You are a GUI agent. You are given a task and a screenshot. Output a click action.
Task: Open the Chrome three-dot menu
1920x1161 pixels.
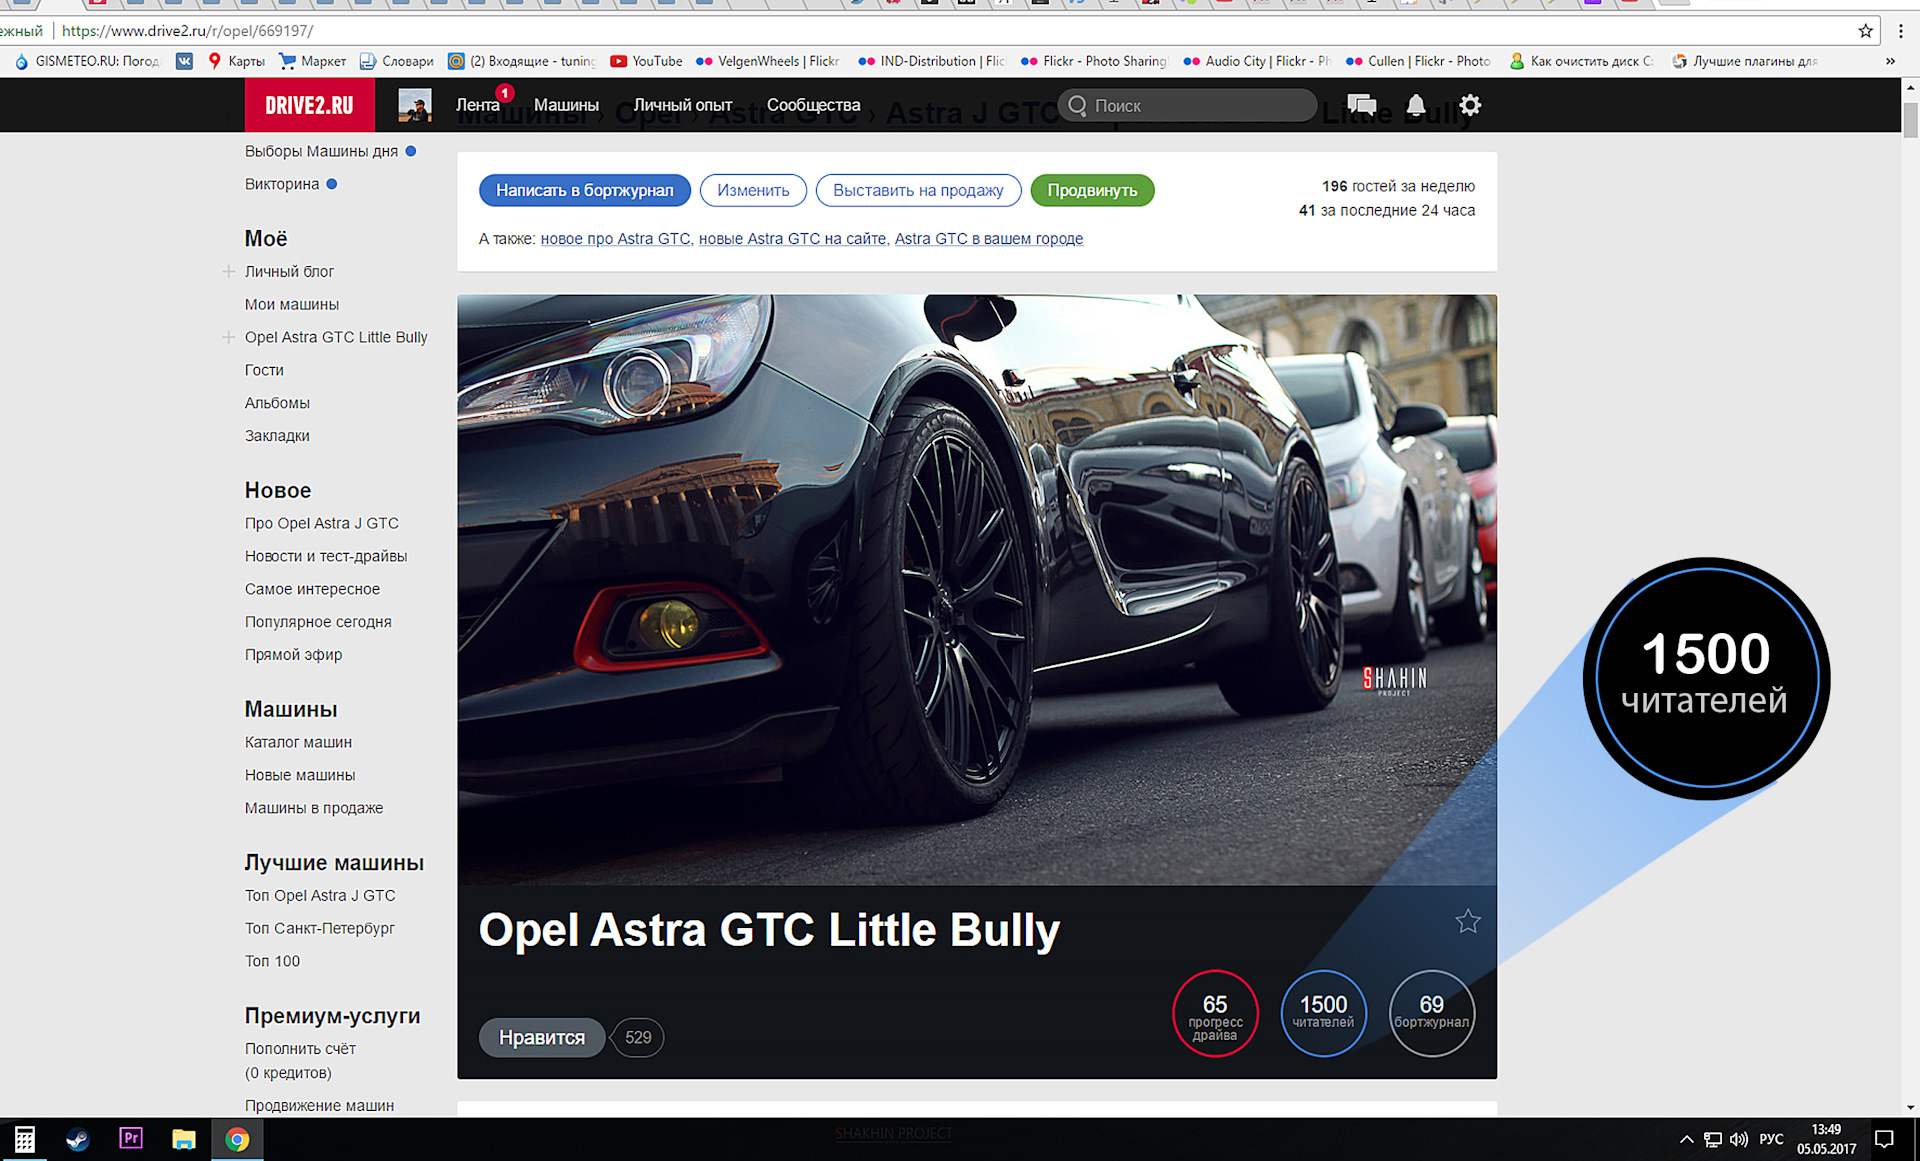point(1900,31)
